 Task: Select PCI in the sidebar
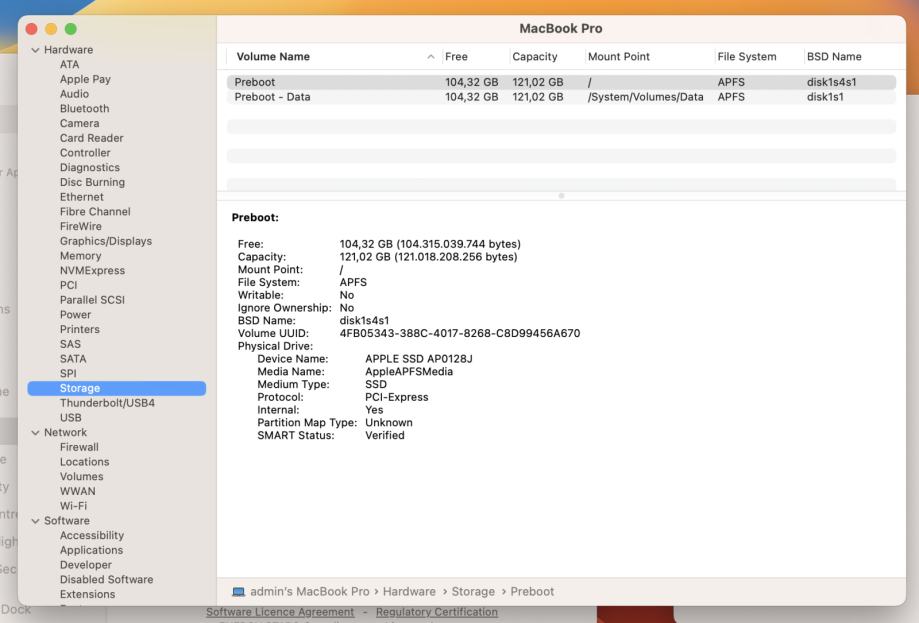point(68,285)
